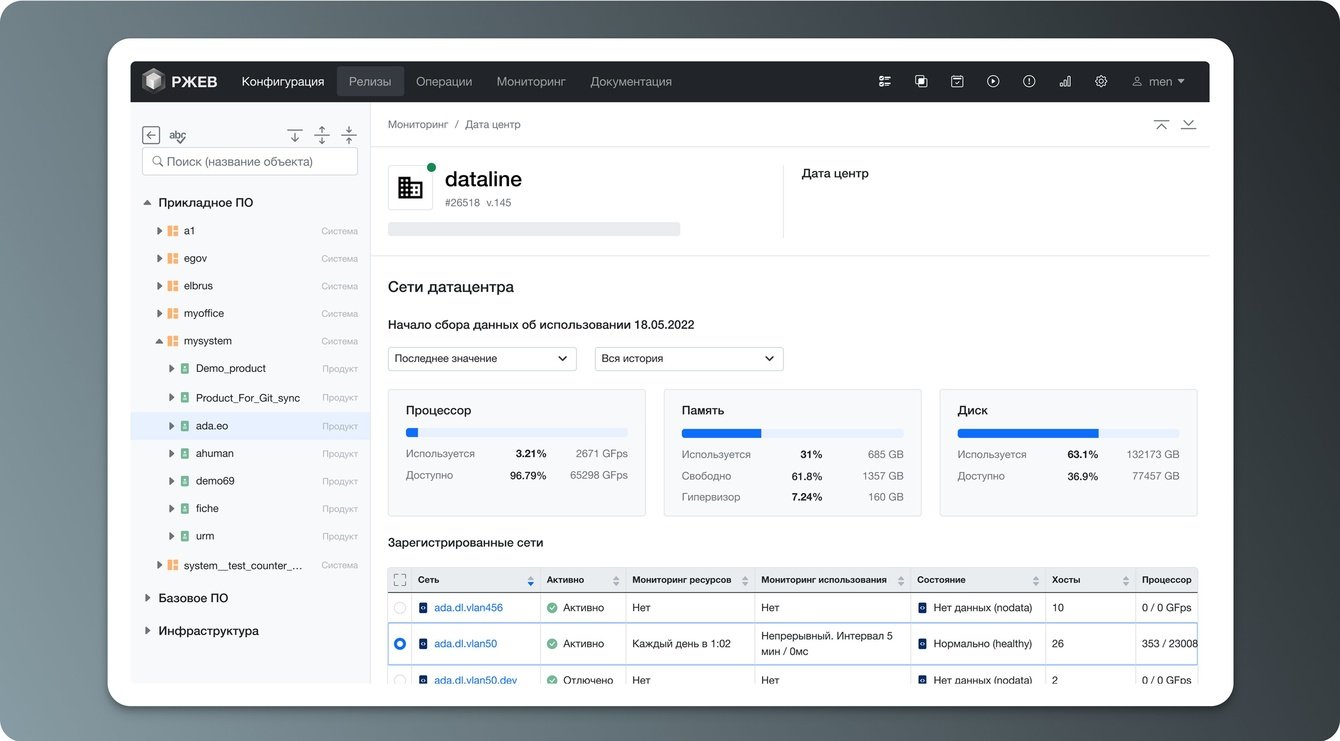Click the bar chart statistics icon

pyautogui.click(x=1065, y=82)
